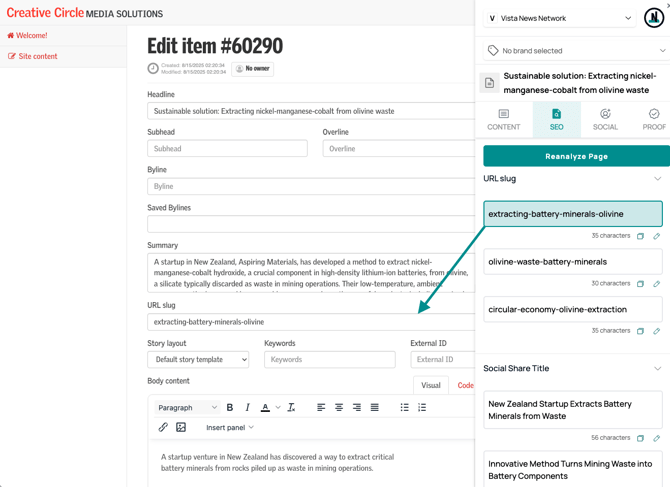Click into the Summary text area

tap(311, 273)
